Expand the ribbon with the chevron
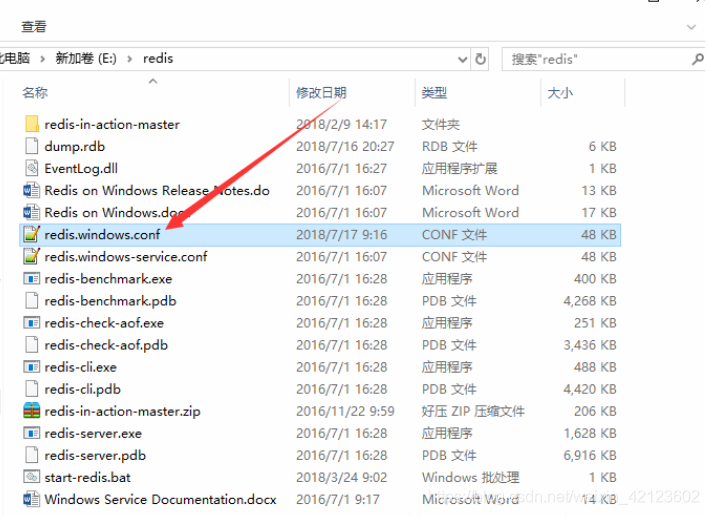The width and height of the screenshot is (709, 515). click(691, 27)
